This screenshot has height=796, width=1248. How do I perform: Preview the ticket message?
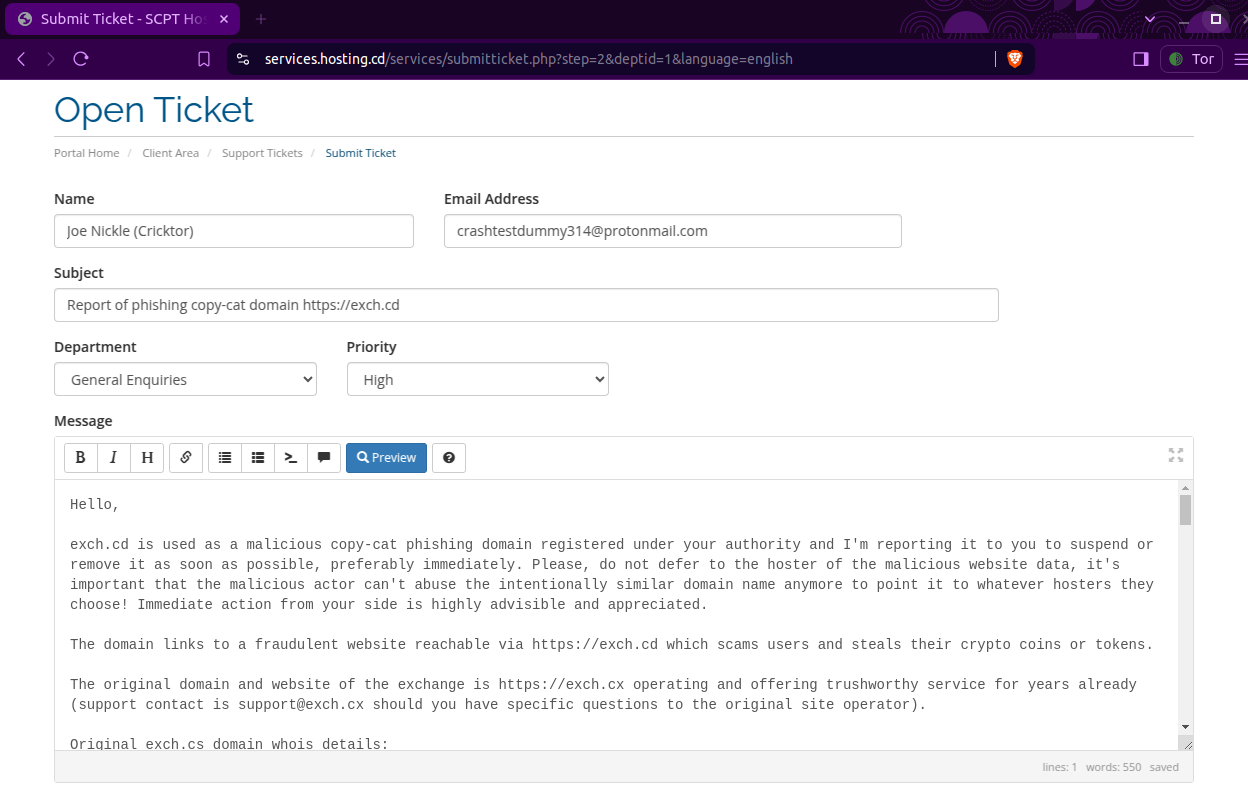tap(386, 458)
